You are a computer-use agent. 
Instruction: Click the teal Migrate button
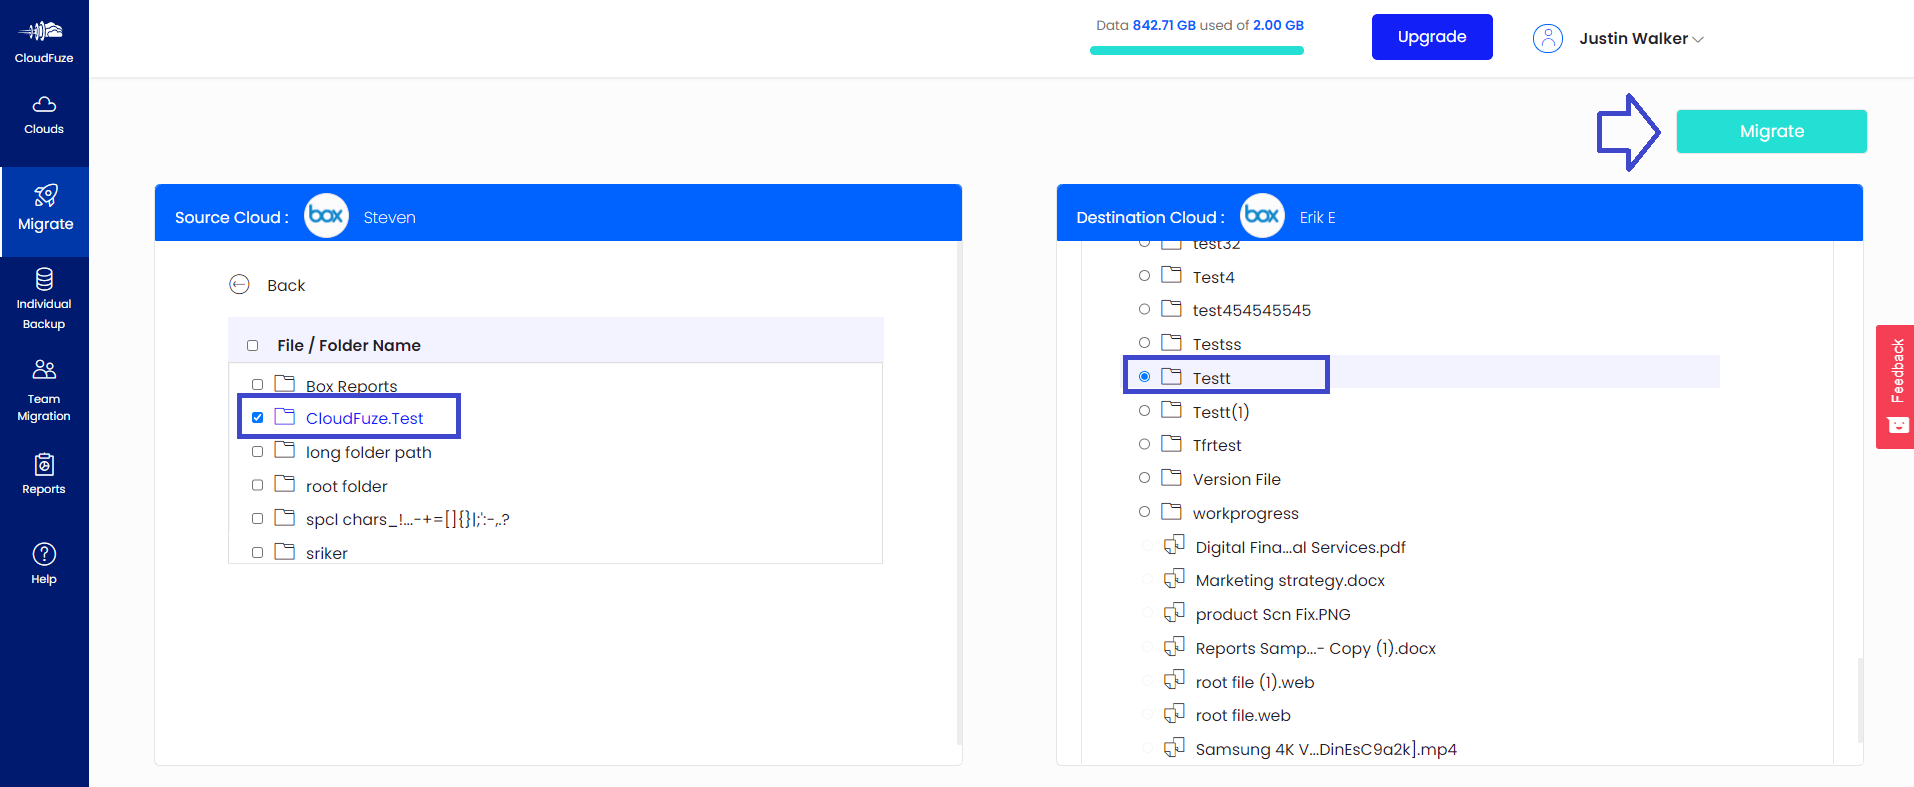click(1771, 131)
